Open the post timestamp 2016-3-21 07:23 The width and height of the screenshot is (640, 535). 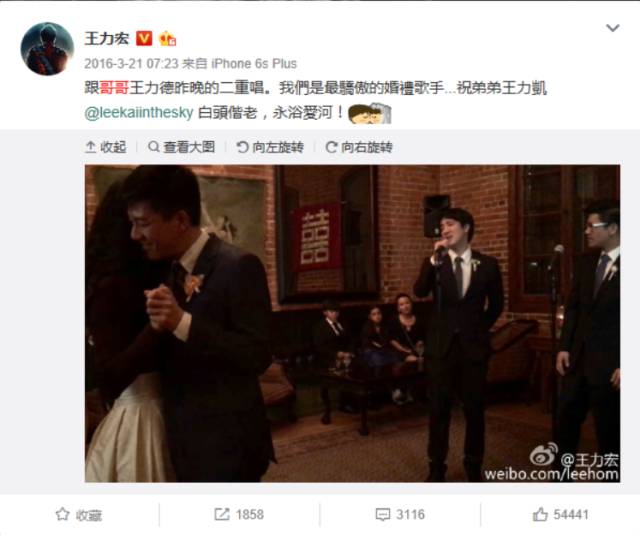click(131, 64)
